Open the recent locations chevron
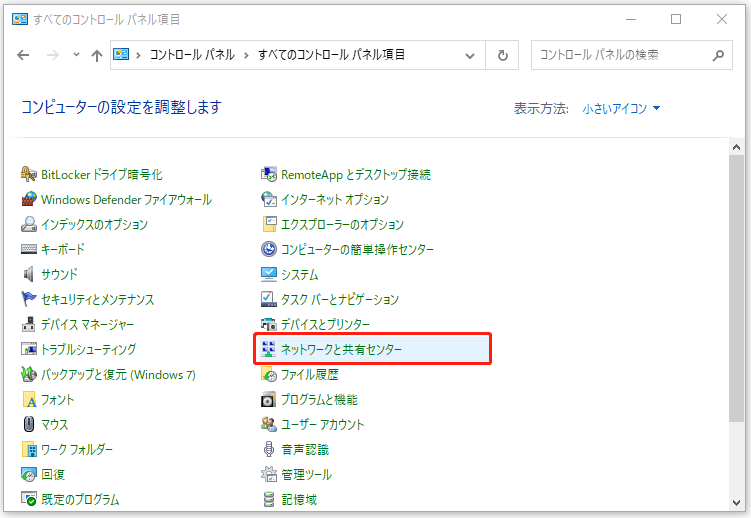The image size is (751, 518). [76, 55]
